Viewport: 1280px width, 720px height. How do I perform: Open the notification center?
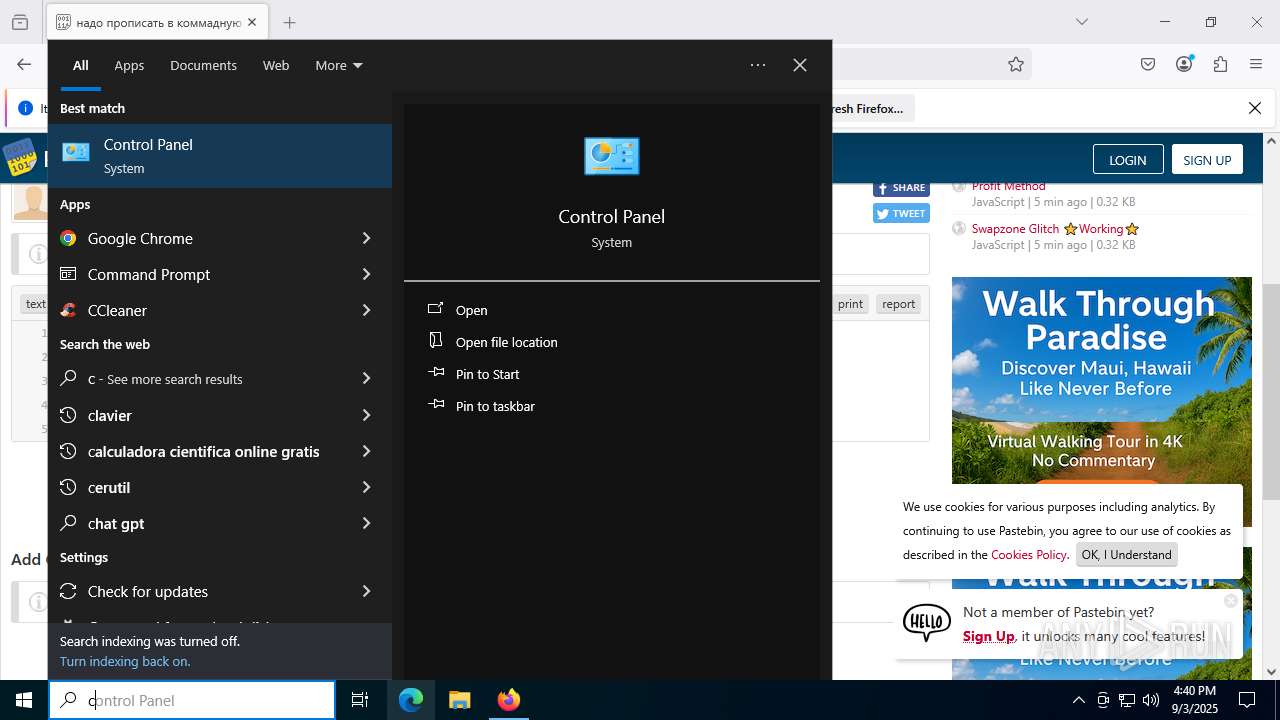tap(1247, 700)
